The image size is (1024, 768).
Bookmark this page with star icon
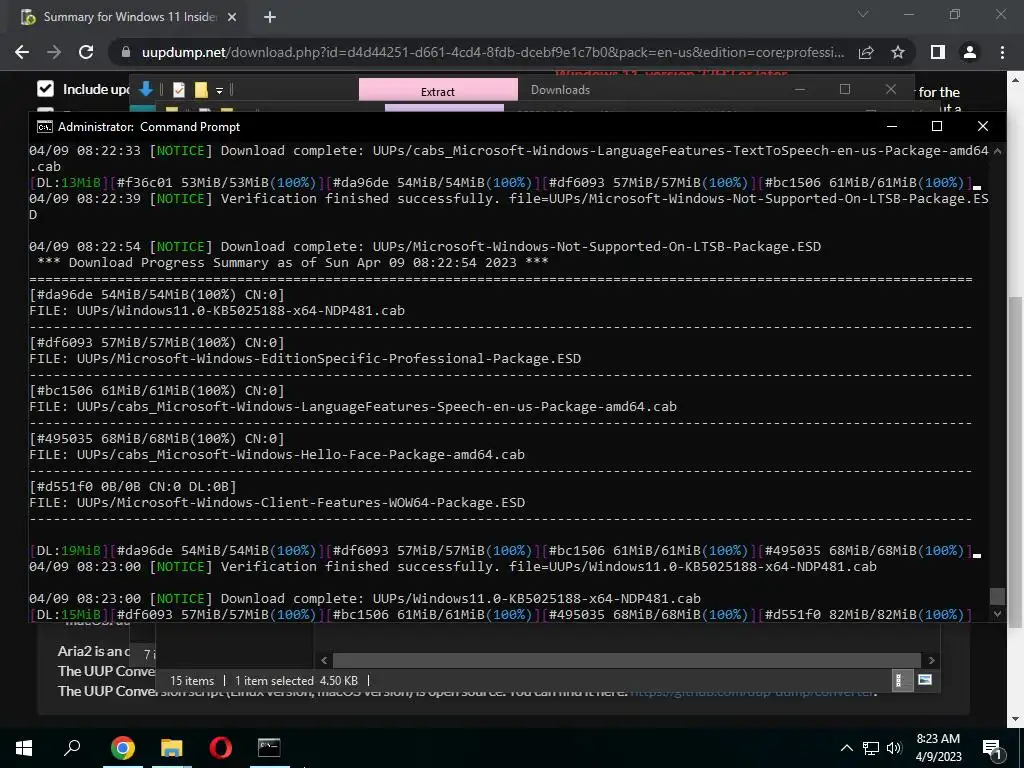(898, 52)
